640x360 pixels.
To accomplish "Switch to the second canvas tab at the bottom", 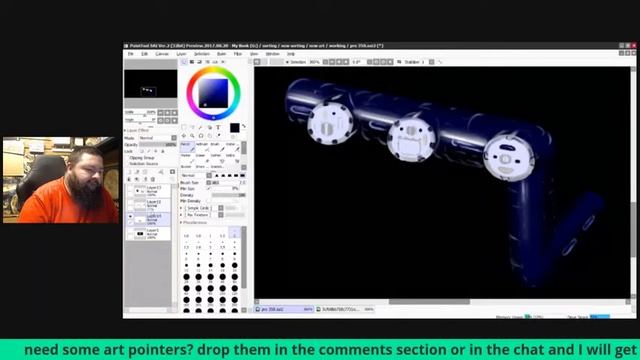I will (345, 309).
